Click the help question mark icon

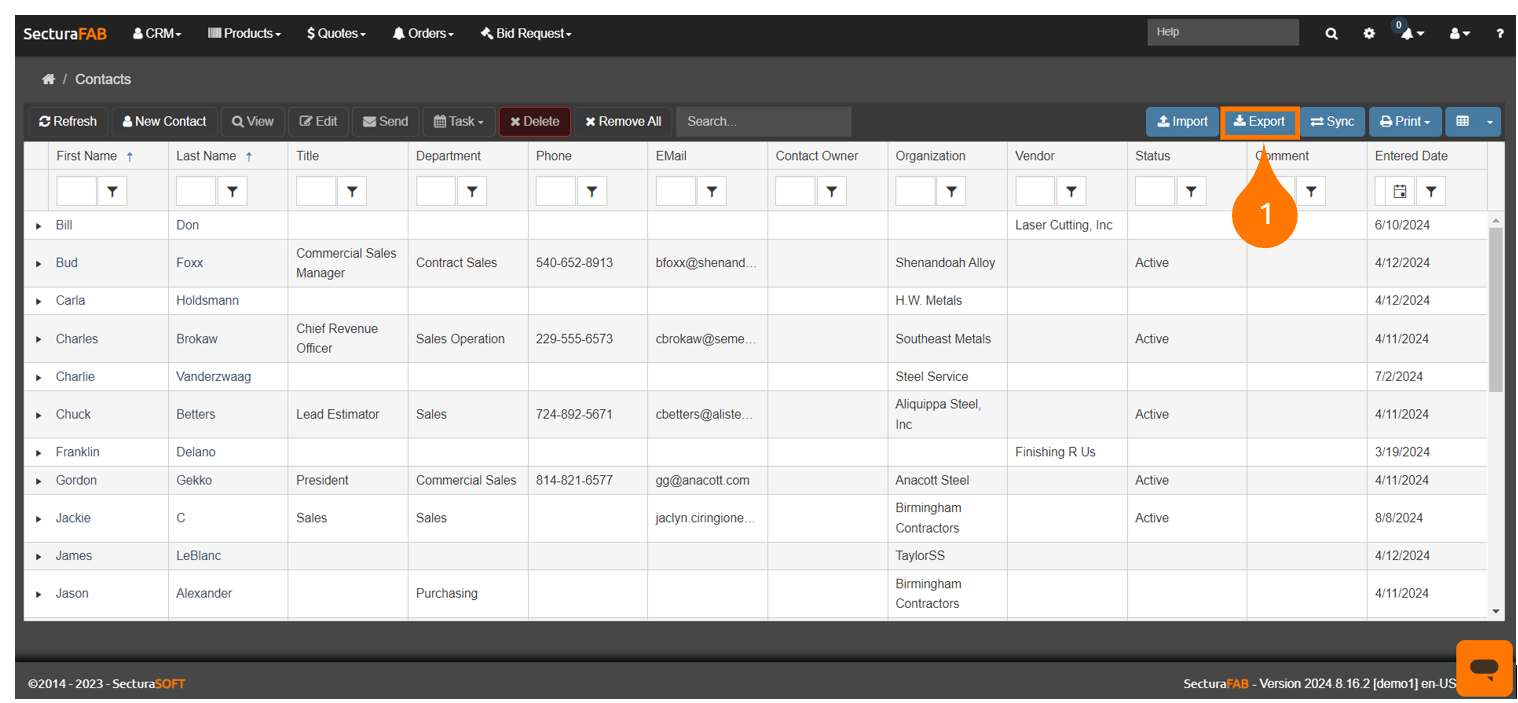(x=1499, y=33)
